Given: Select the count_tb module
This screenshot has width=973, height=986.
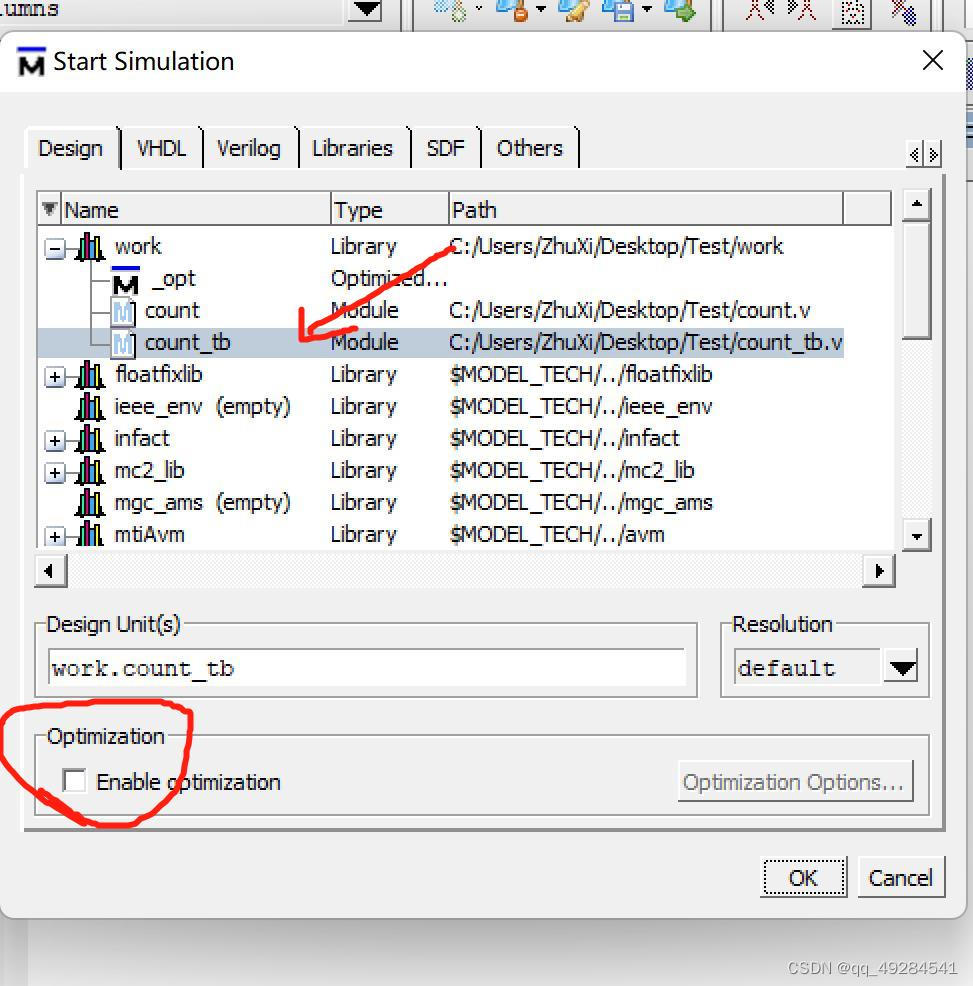Looking at the screenshot, I should pyautogui.click(x=187, y=343).
